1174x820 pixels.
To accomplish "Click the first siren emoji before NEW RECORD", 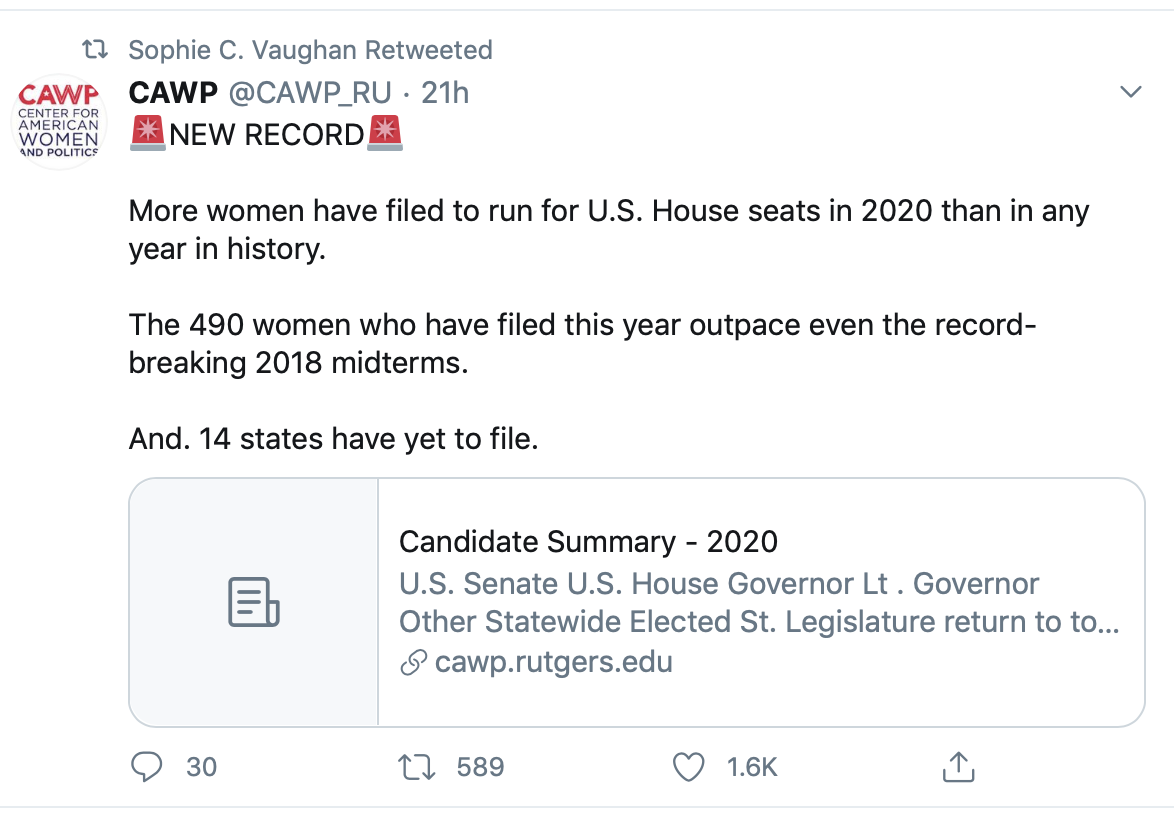I will point(148,133).
